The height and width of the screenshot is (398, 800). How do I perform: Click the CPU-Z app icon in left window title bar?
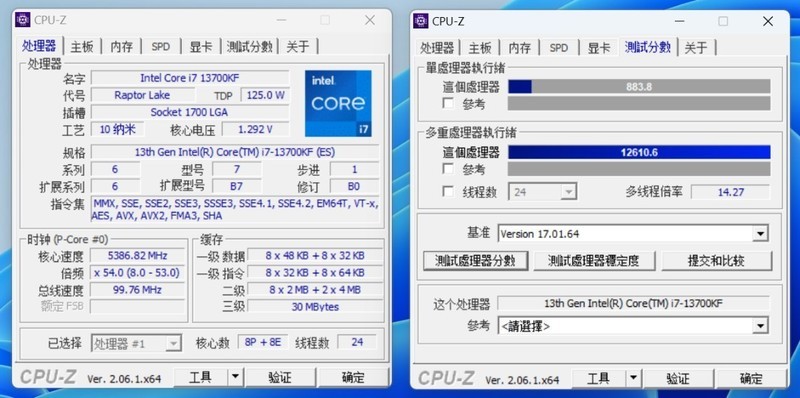(23, 20)
